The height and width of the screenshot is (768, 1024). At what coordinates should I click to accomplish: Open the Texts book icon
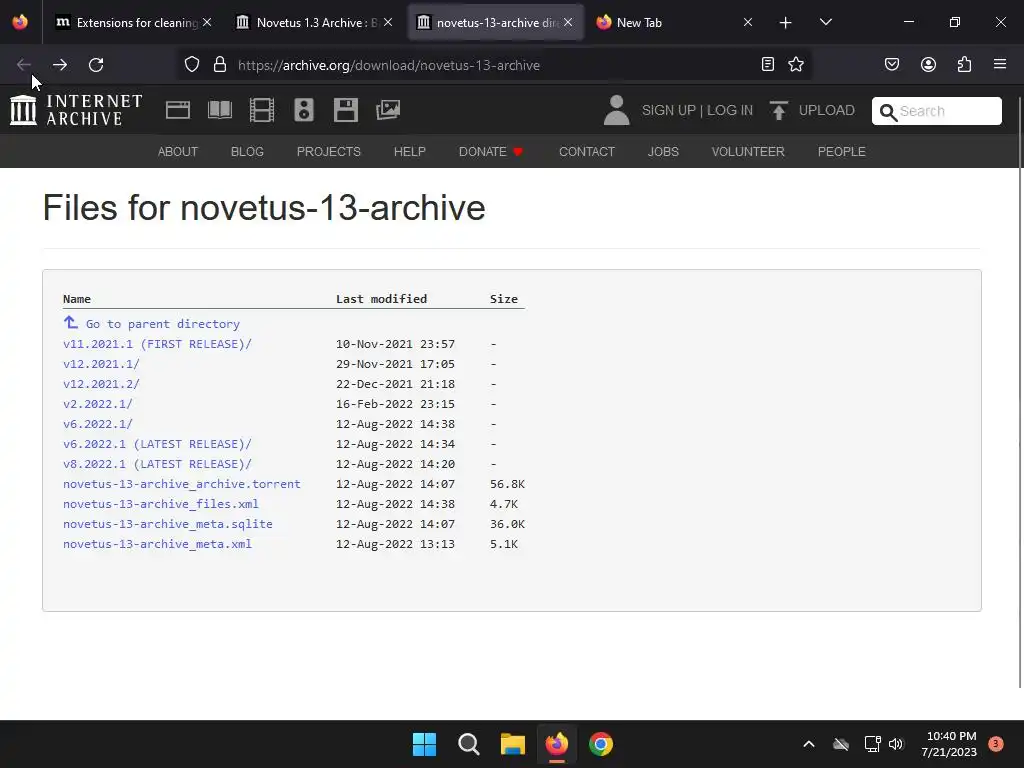click(219, 110)
